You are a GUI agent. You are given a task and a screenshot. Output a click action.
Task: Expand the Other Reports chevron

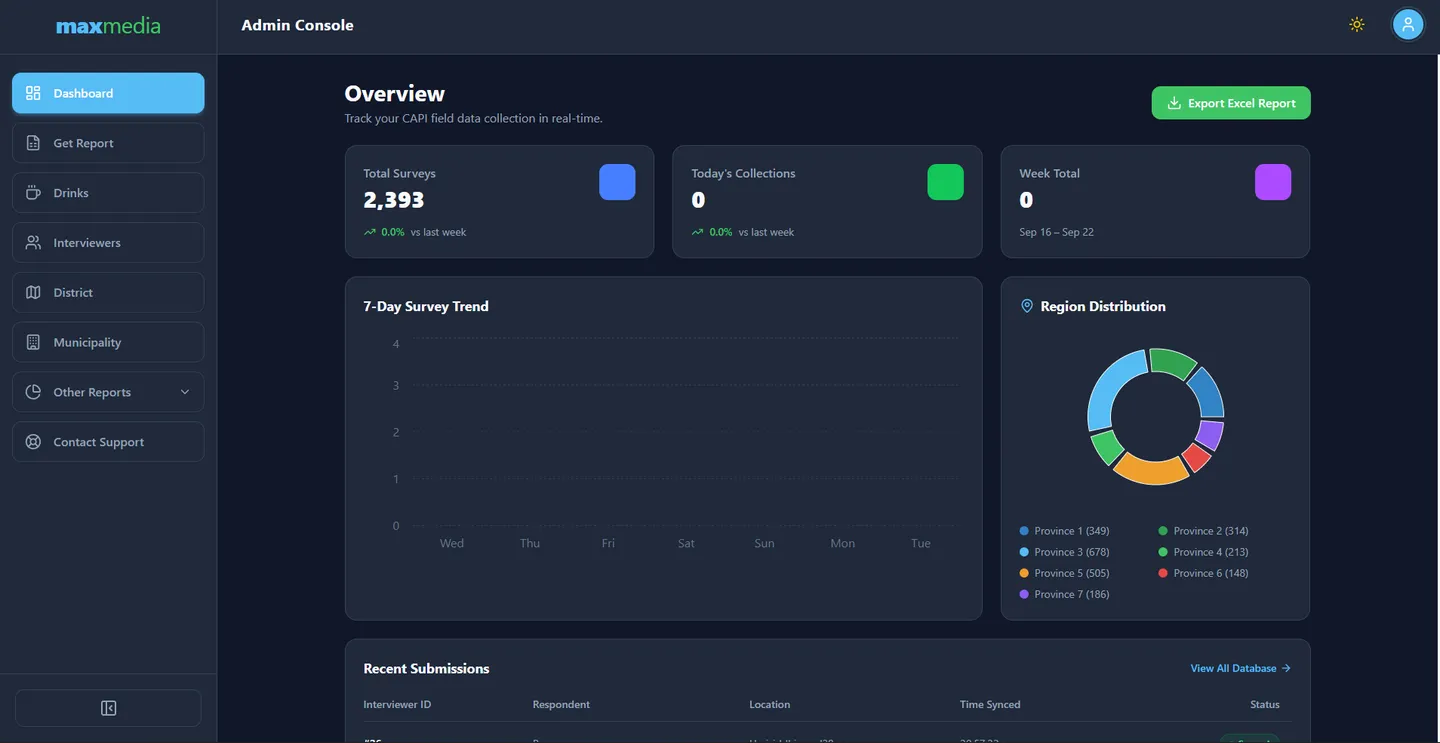[x=184, y=392]
